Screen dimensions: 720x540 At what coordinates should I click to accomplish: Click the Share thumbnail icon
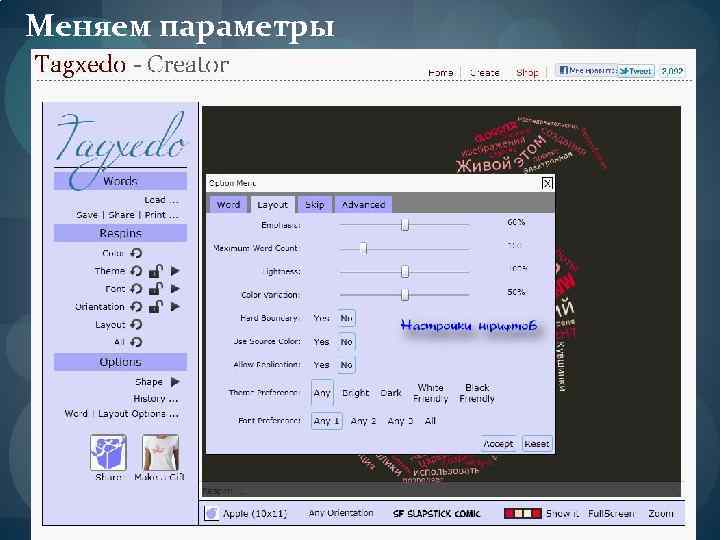coord(108,452)
